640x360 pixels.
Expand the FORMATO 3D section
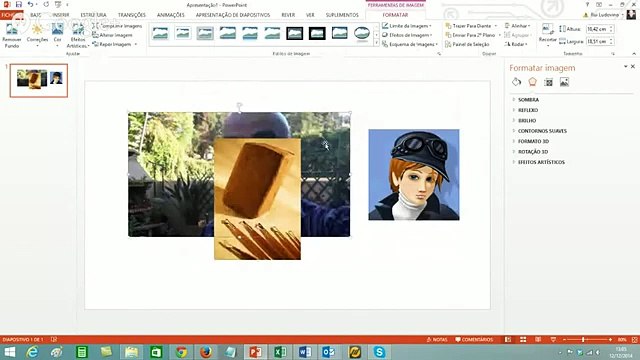(x=533, y=141)
